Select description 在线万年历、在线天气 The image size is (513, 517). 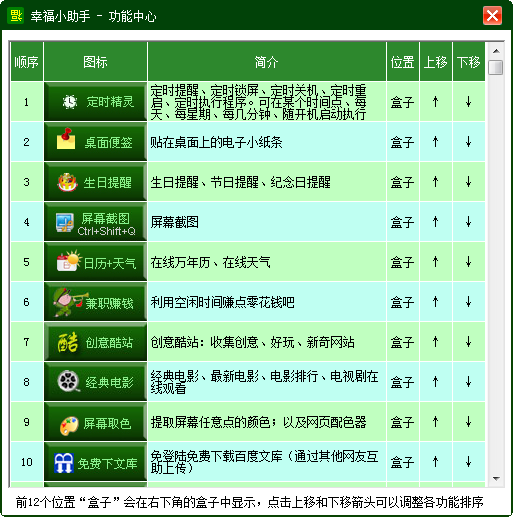point(210,262)
